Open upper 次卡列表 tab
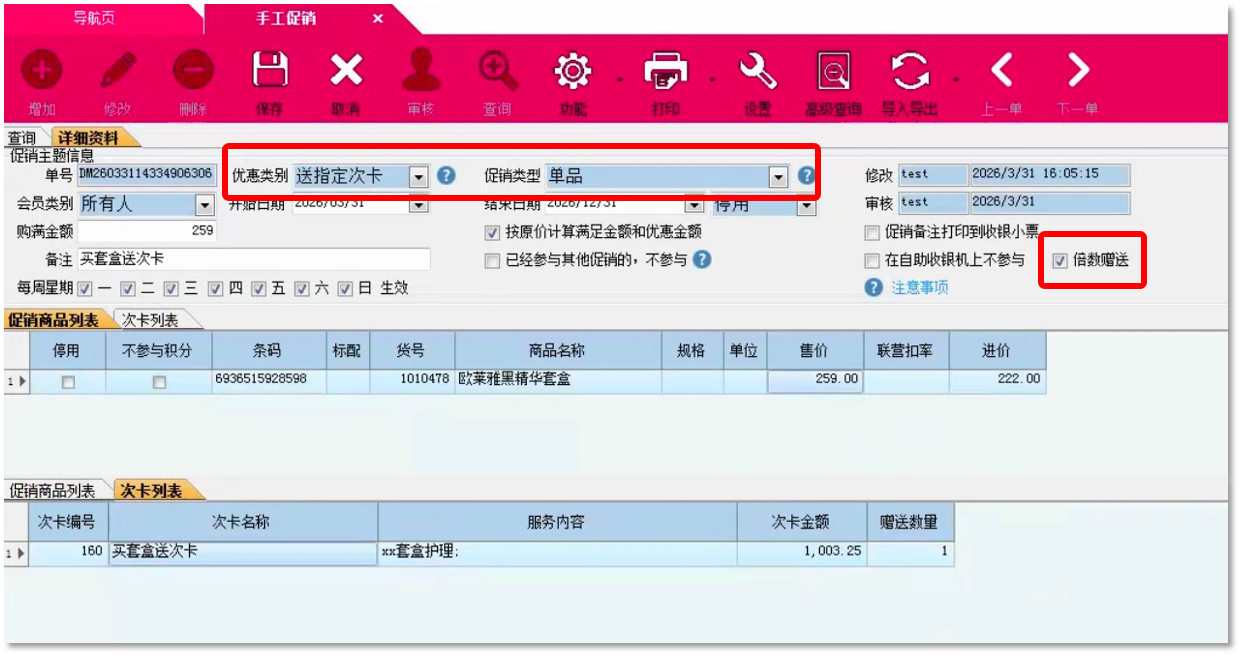 [x=150, y=320]
